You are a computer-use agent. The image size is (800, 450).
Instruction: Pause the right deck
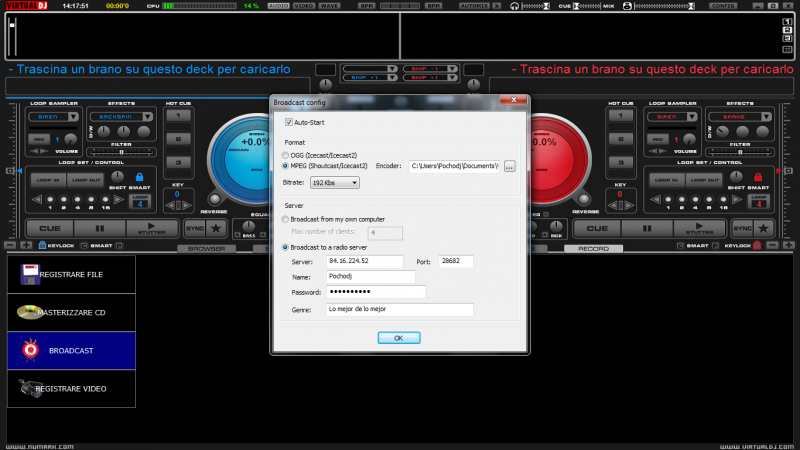(647, 229)
